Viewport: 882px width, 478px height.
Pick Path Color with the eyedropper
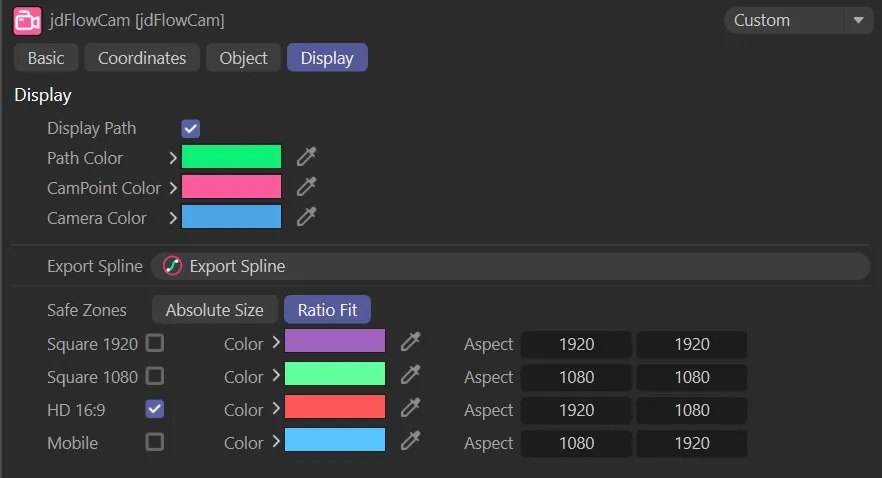(307, 156)
